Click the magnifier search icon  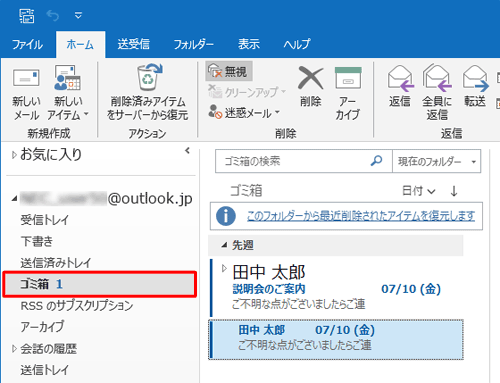(x=377, y=161)
